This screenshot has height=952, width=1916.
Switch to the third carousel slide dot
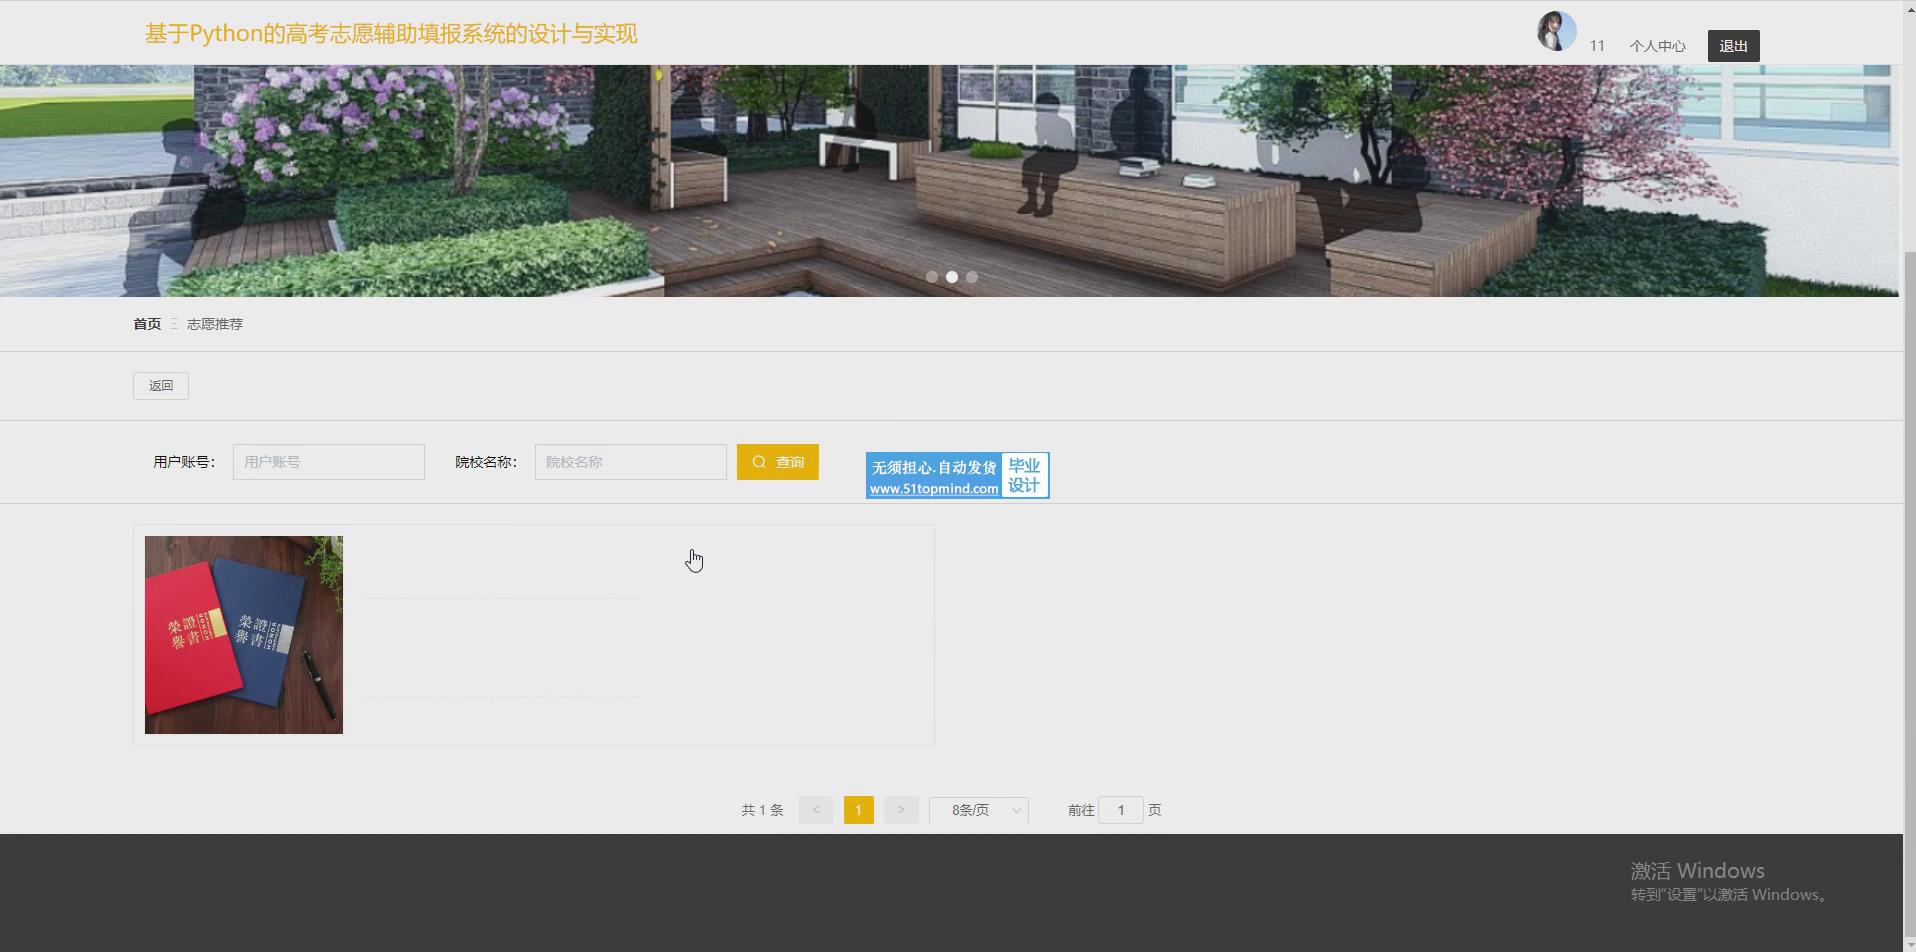click(972, 277)
